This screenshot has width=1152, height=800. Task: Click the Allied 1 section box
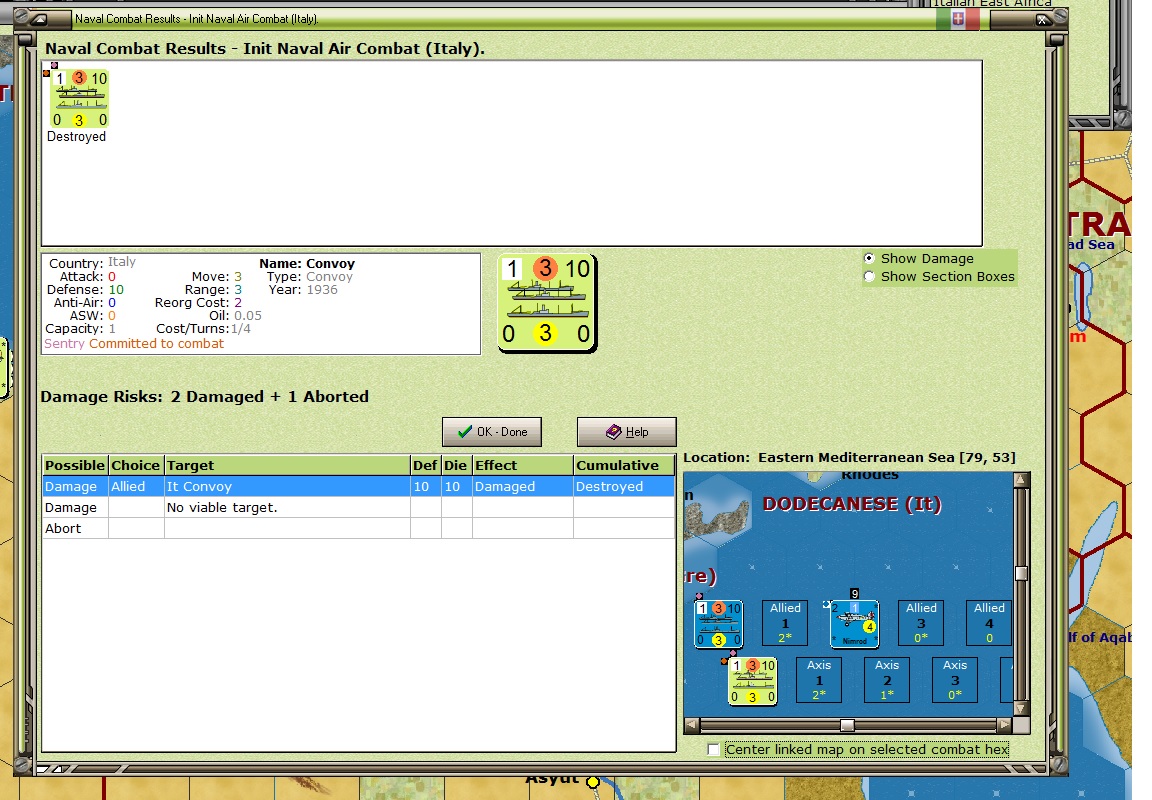point(785,623)
